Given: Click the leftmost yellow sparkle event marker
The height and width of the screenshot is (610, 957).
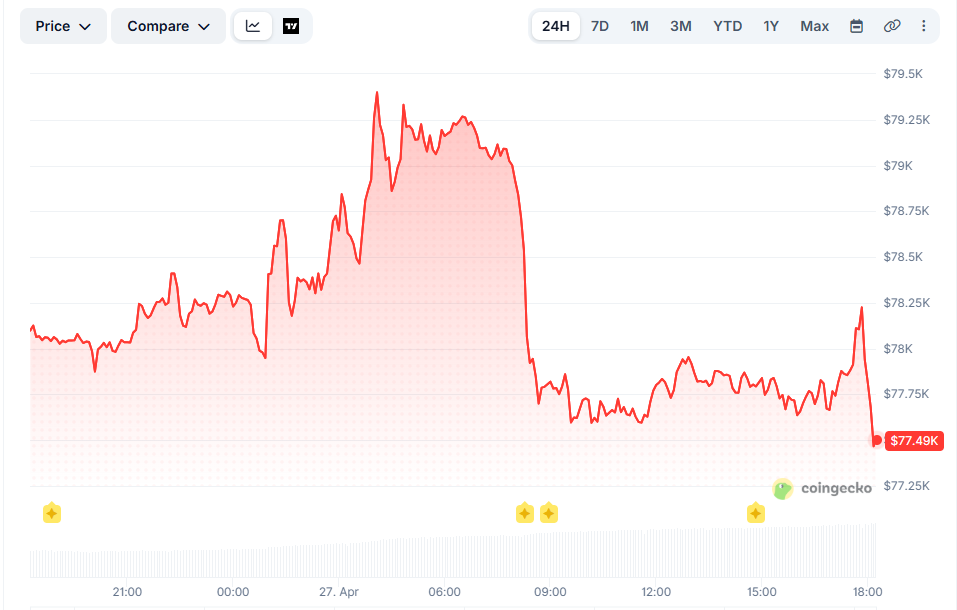Looking at the screenshot, I should click(x=52, y=513).
